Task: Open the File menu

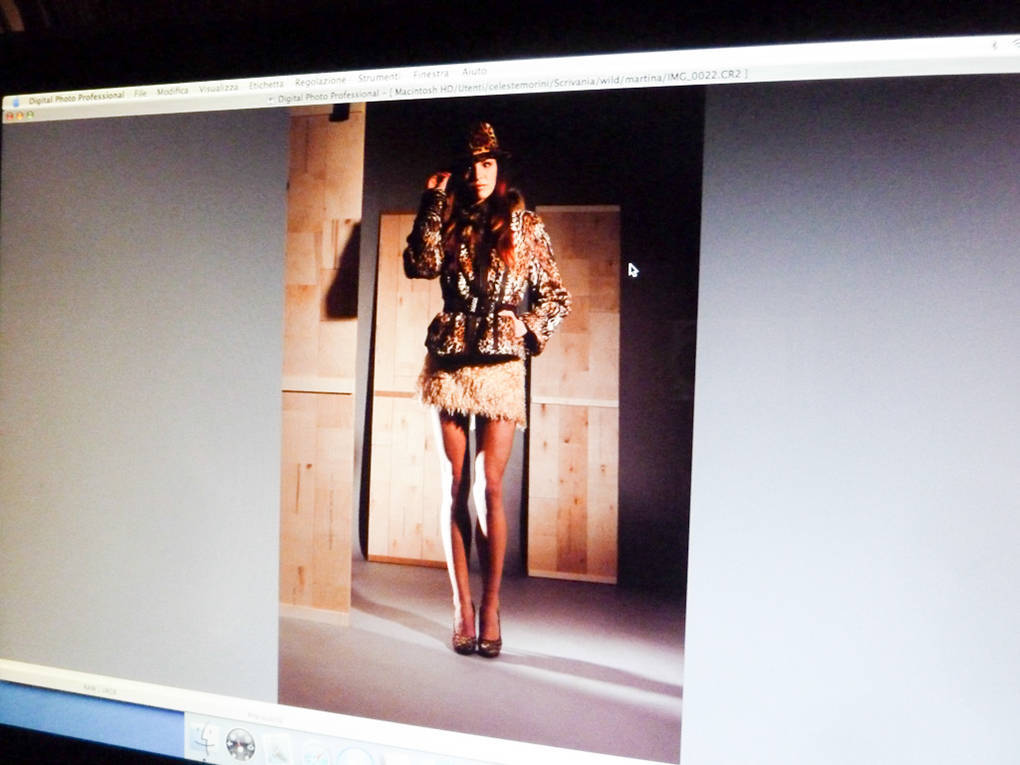Action: click(140, 92)
